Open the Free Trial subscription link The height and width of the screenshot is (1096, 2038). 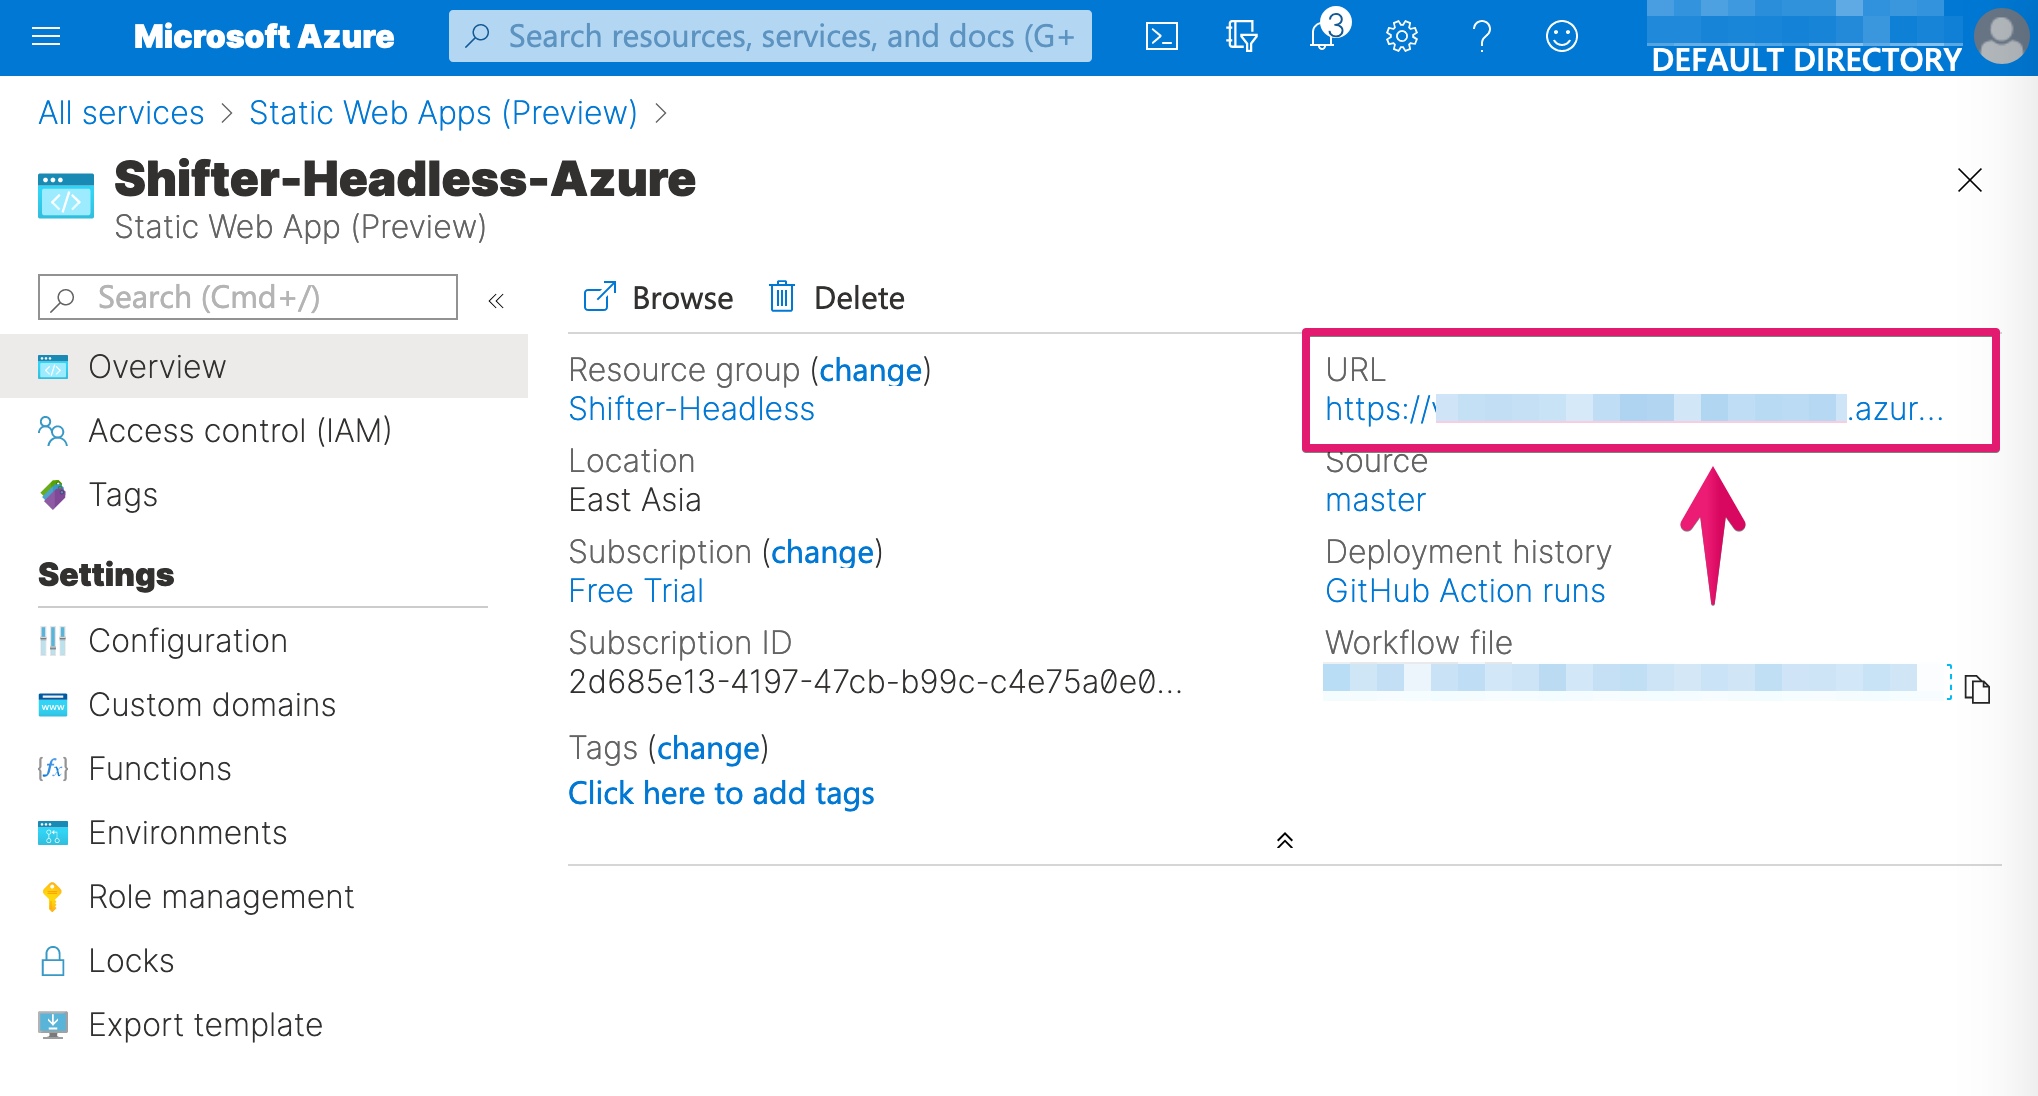pyautogui.click(x=636, y=591)
